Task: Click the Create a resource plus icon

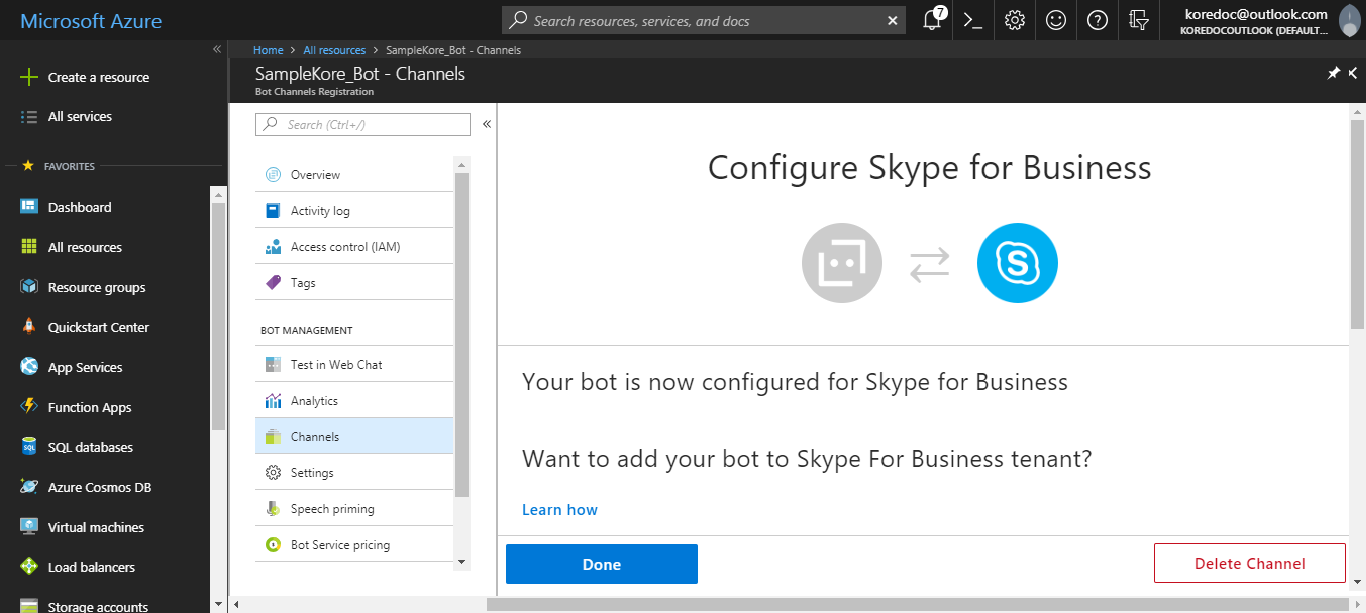Action: pos(29,77)
